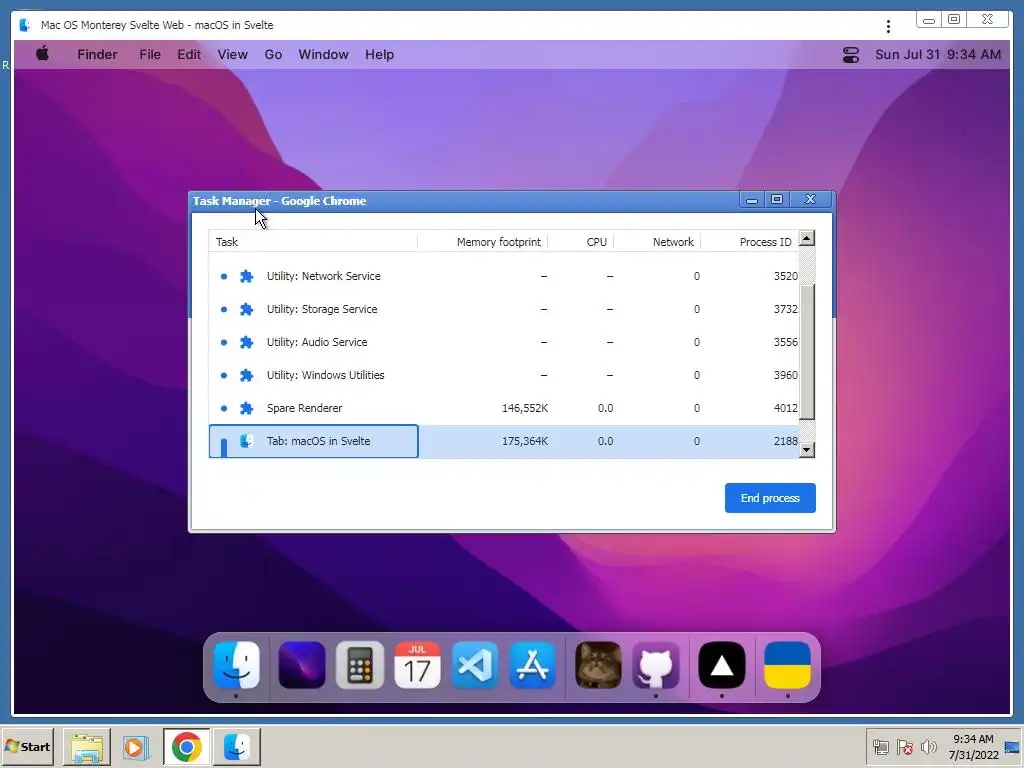Click the End process button

(x=770, y=498)
